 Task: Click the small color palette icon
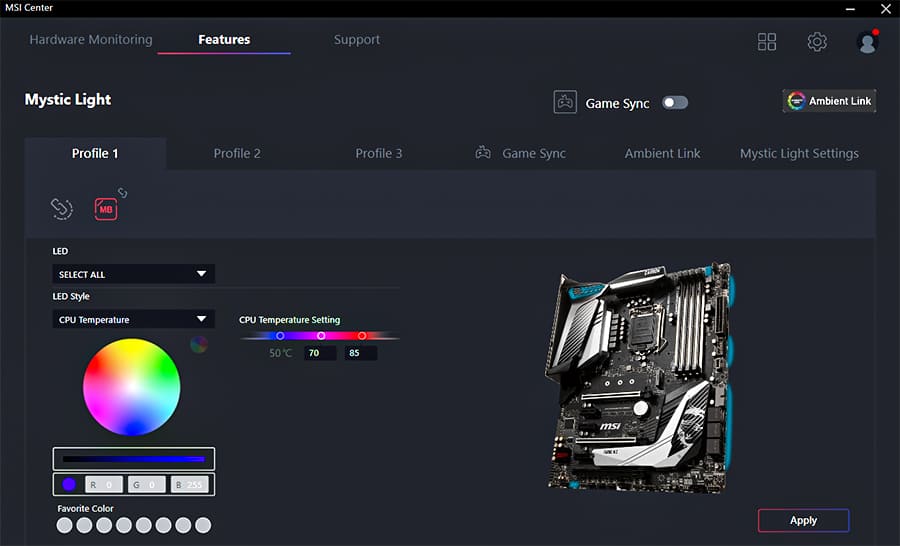(199, 344)
